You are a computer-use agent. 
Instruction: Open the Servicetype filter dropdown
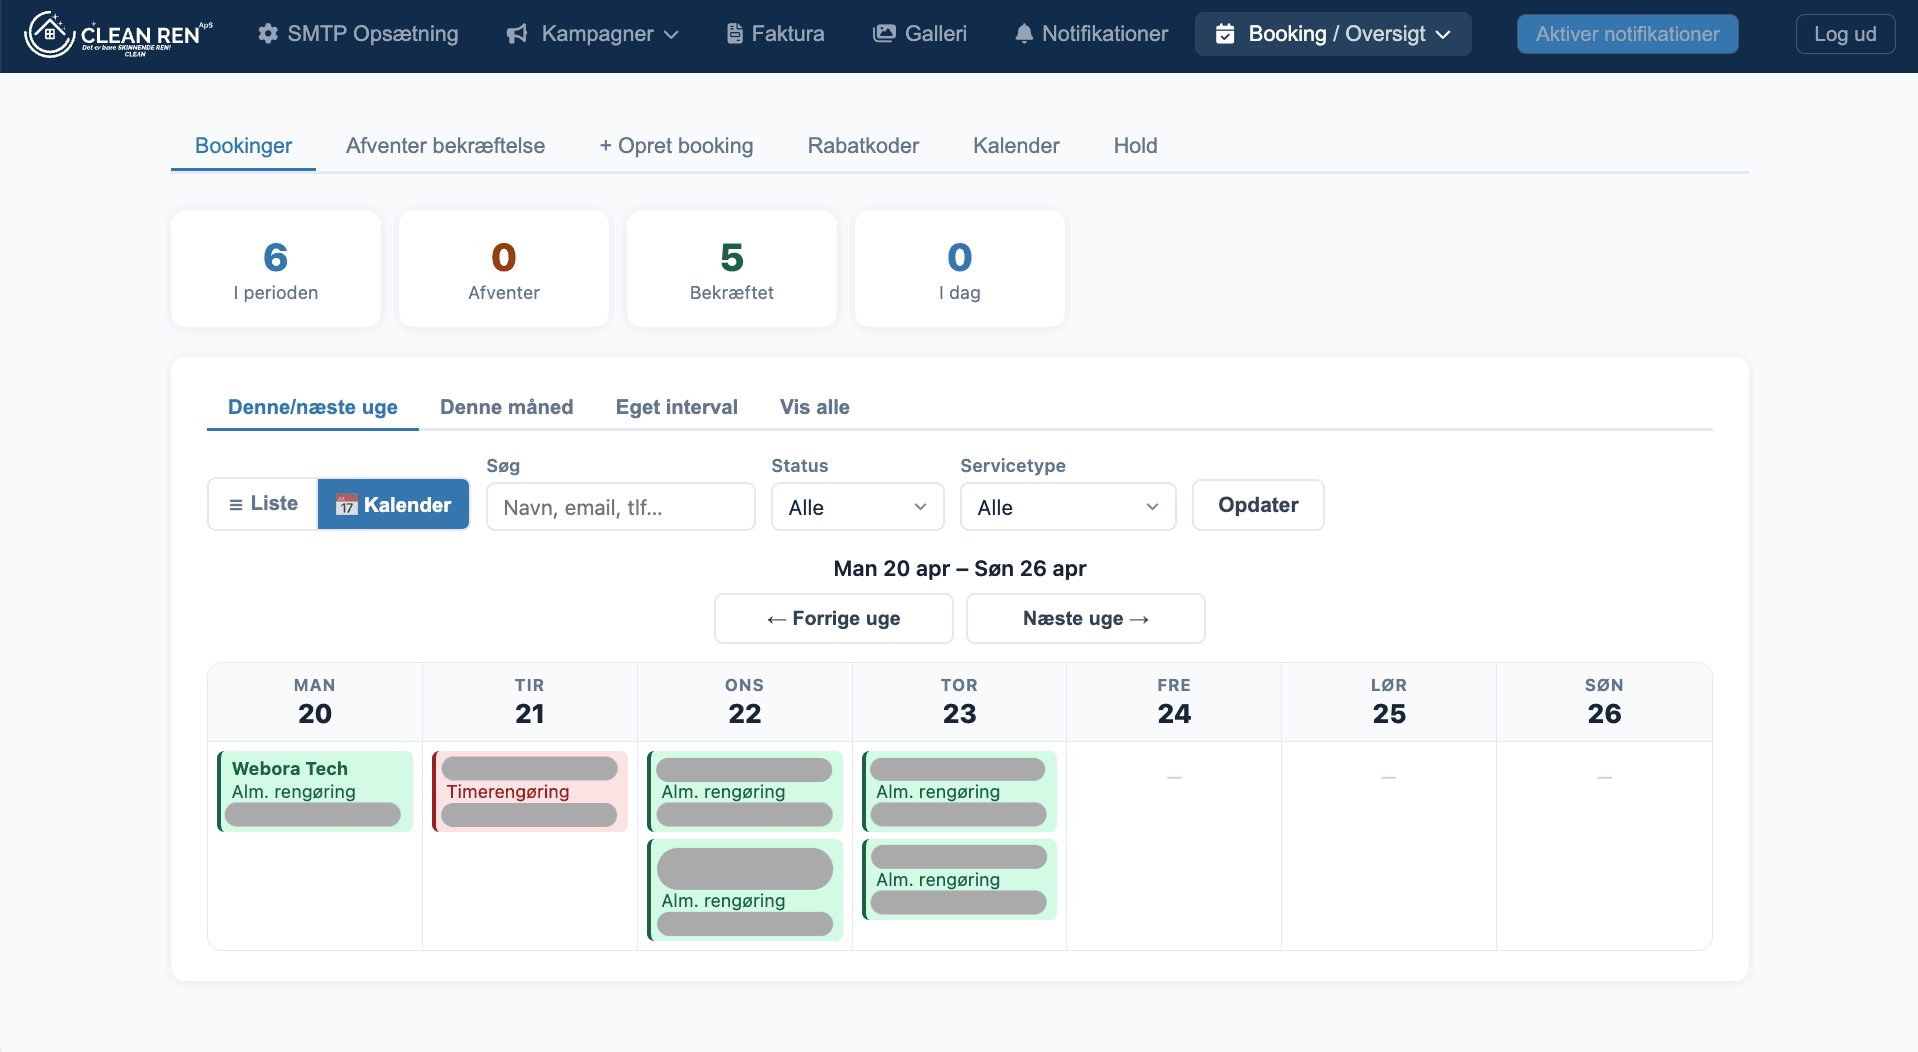click(x=1067, y=507)
